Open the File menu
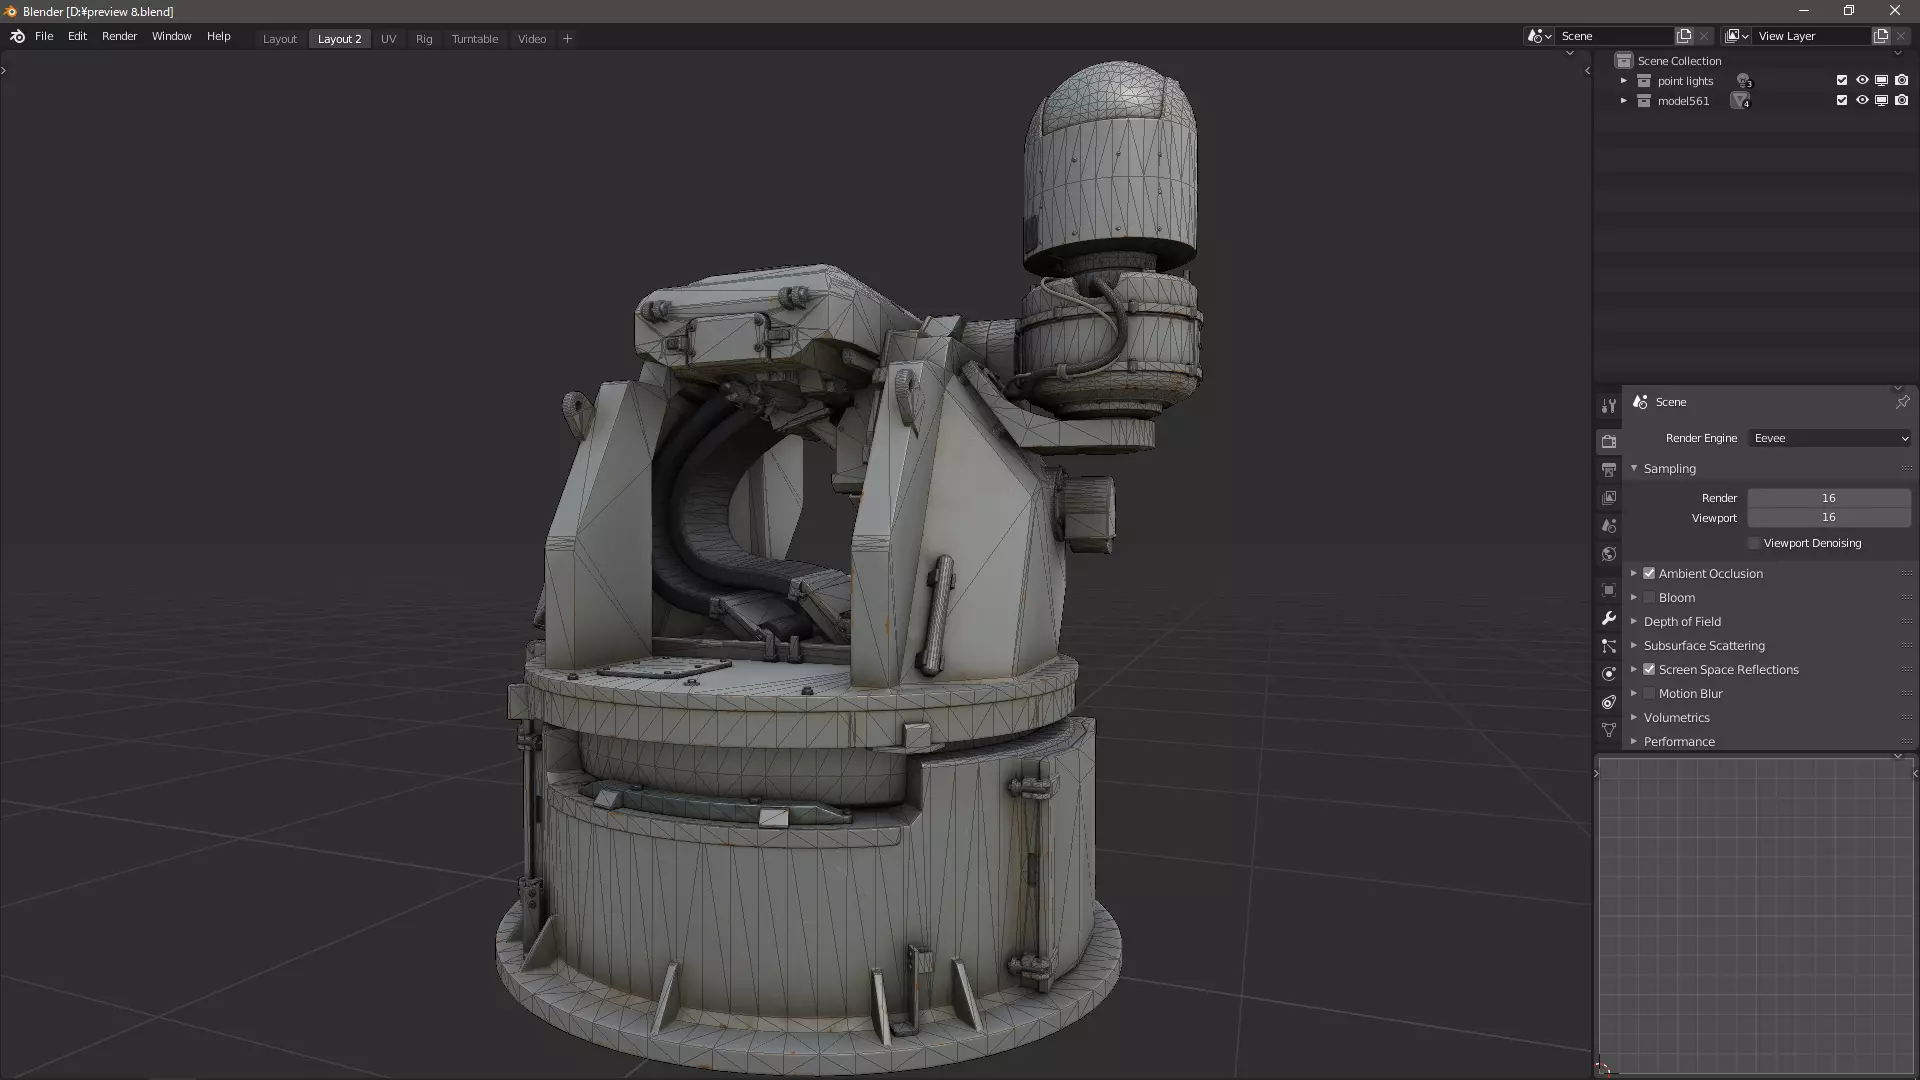 click(x=44, y=36)
